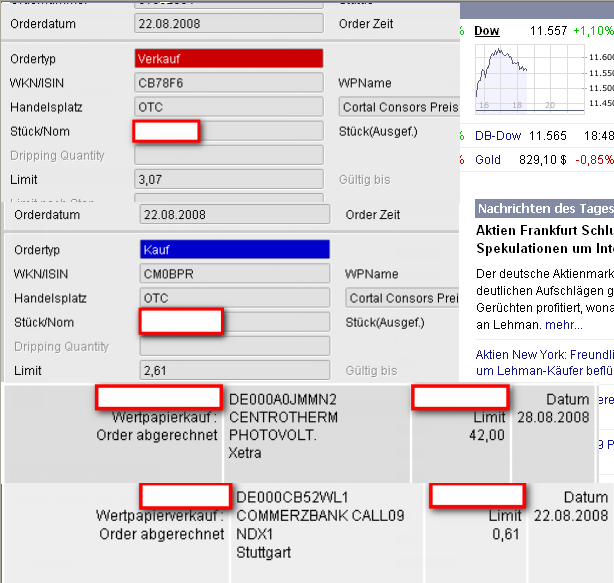Image resolution: width=614 pixels, height=583 pixels.
Task: Click the limit value 0,61
Action: pyautogui.click(x=506, y=534)
